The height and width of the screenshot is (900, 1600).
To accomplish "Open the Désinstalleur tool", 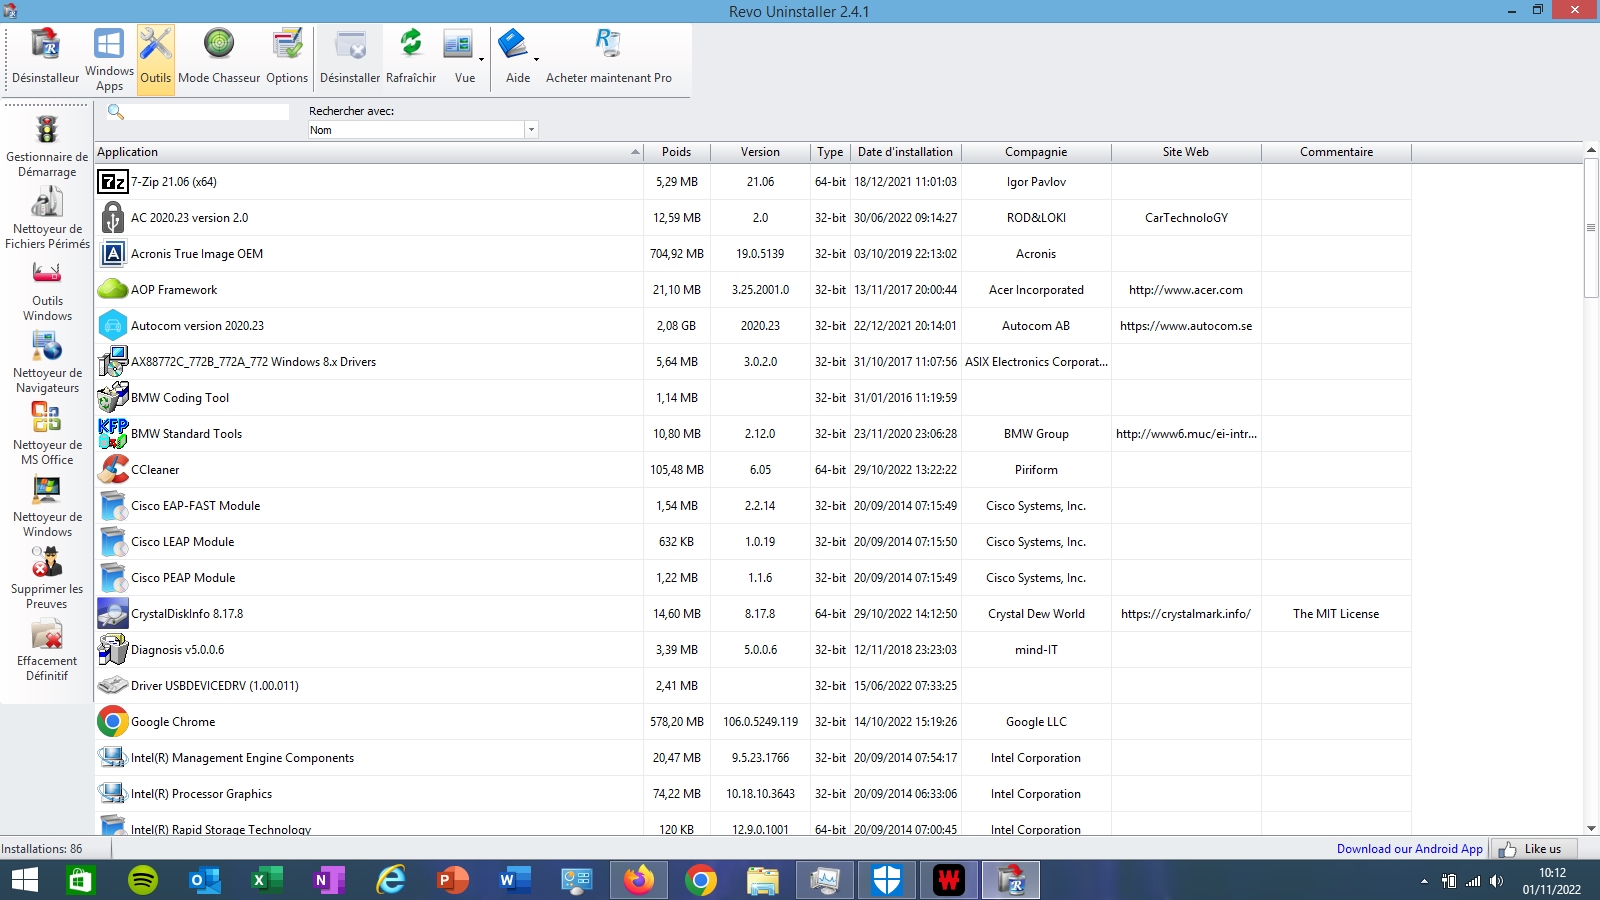I will [x=45, y=59].
